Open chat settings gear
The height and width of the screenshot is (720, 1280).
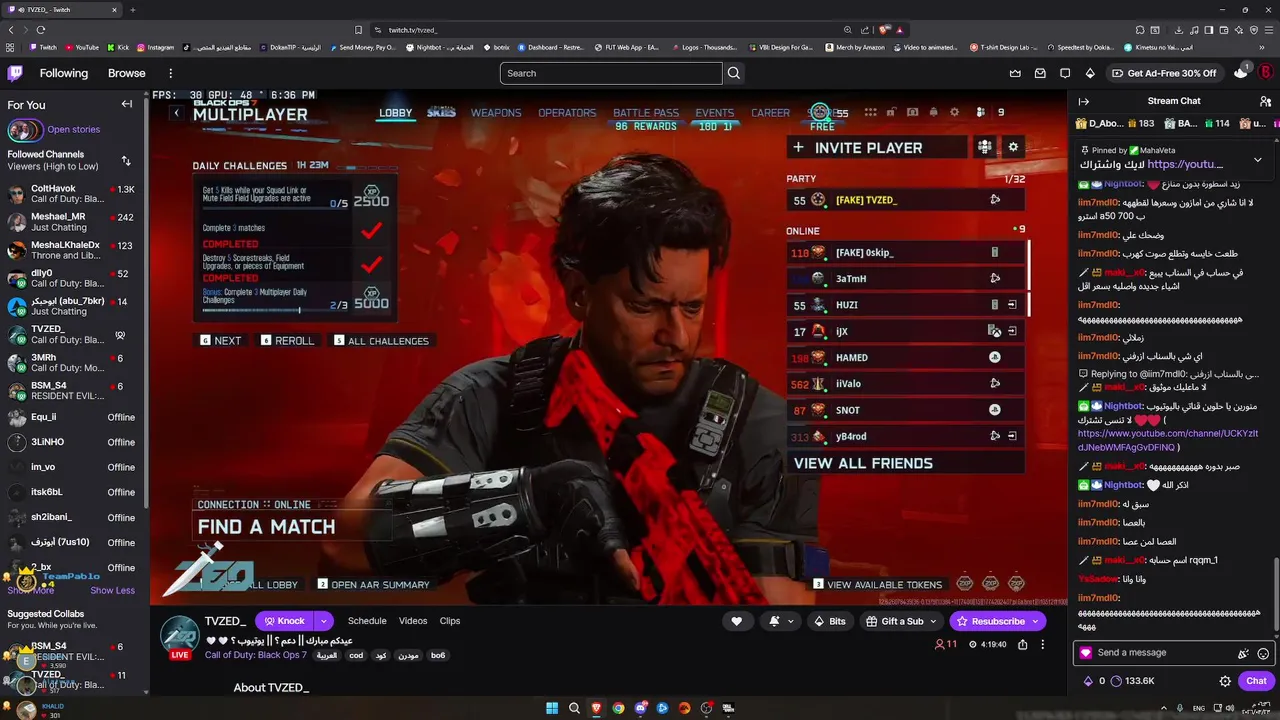pos(1225,681)
